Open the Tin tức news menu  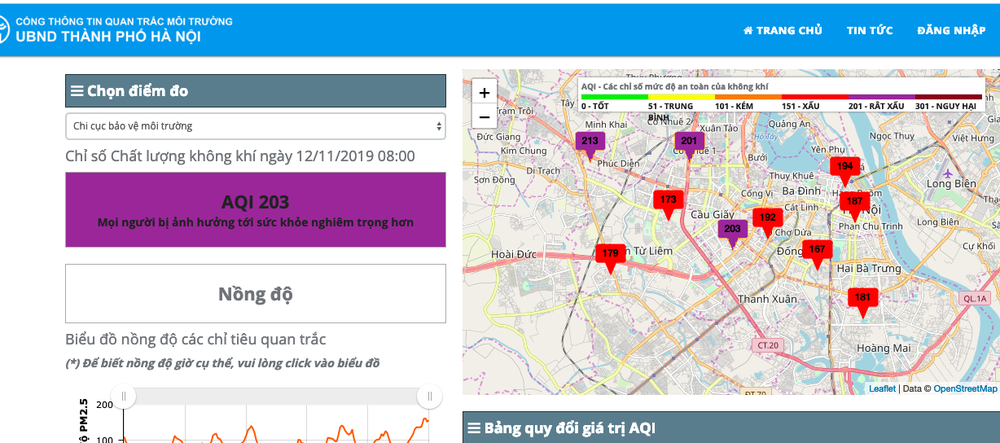pos(869,30)
